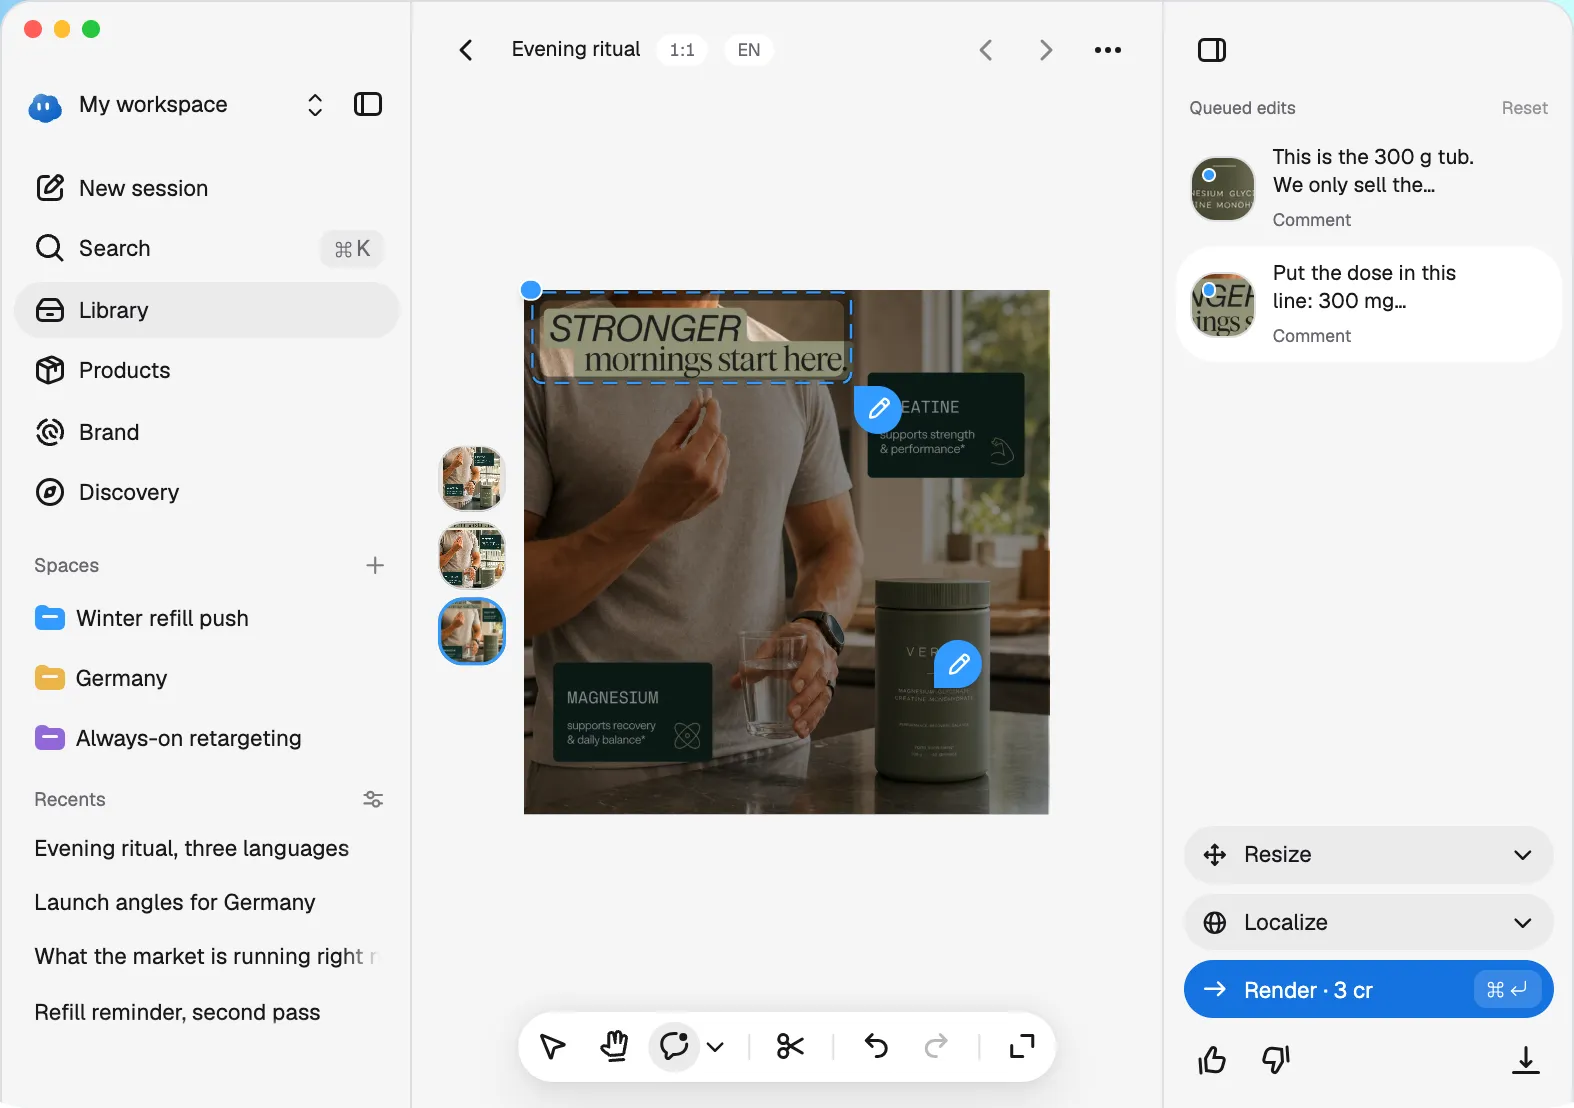Select the first variant thumbnail
Image resolution: width=1574 pixels, height=1108 pixels.
tap(472, 478)
